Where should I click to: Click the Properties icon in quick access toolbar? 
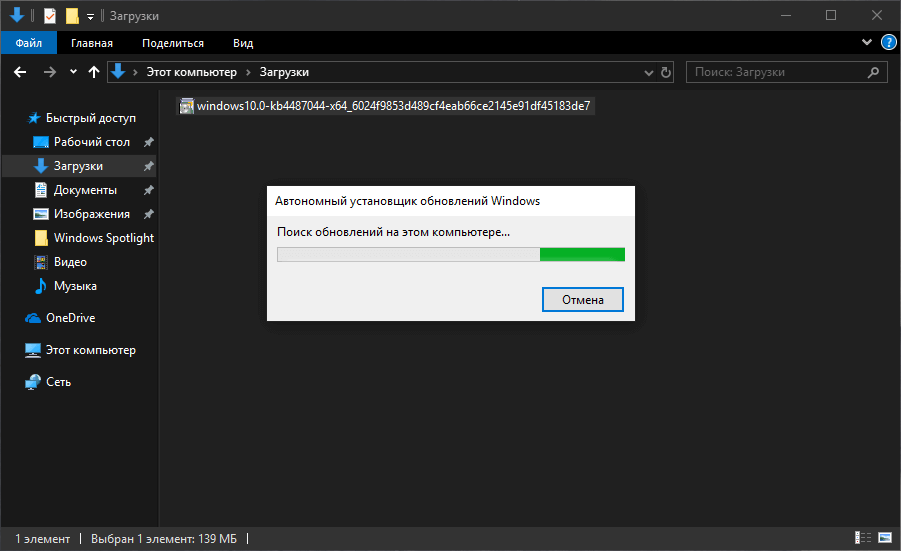pos(50,16)
